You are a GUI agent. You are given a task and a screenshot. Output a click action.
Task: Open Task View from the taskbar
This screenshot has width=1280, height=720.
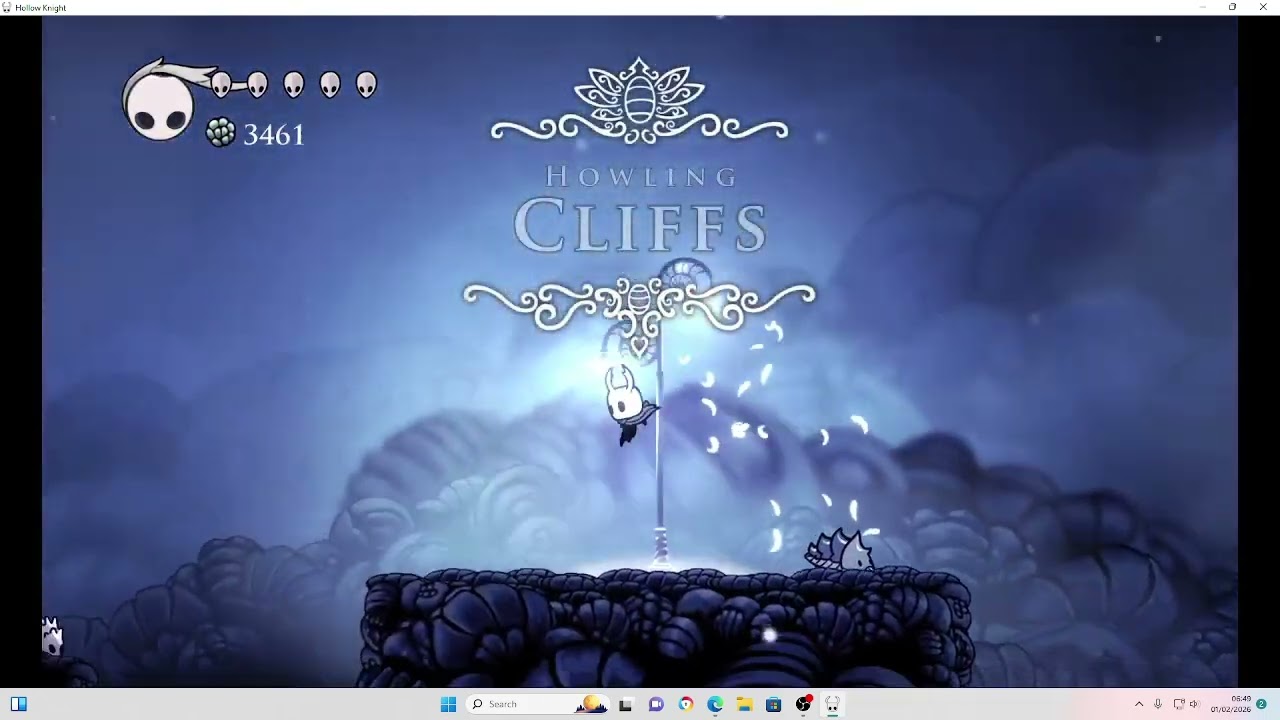[x=626, y=704]
